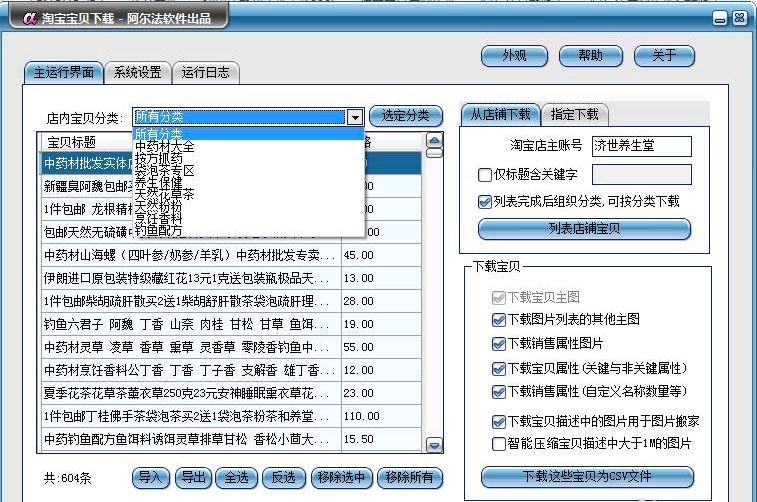Viewport: 757px width, 502px height.
Task: Select the row 1件包邮丁桂佛手茶
Action: (231, 417)
